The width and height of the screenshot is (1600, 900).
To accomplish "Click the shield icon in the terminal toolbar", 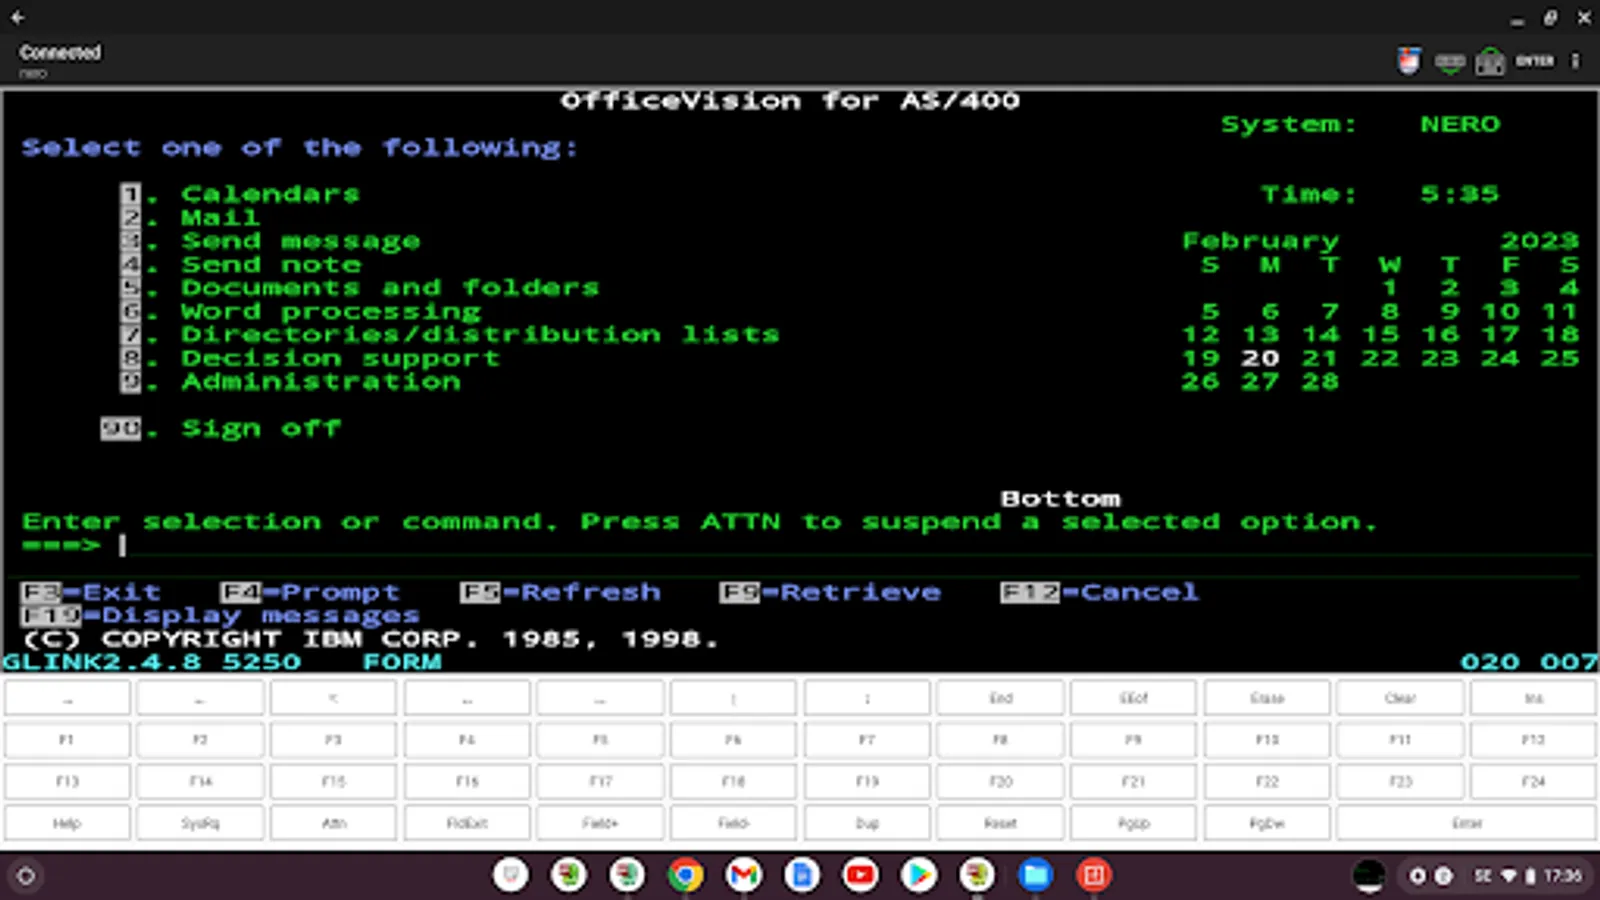I will (1409, 62).
